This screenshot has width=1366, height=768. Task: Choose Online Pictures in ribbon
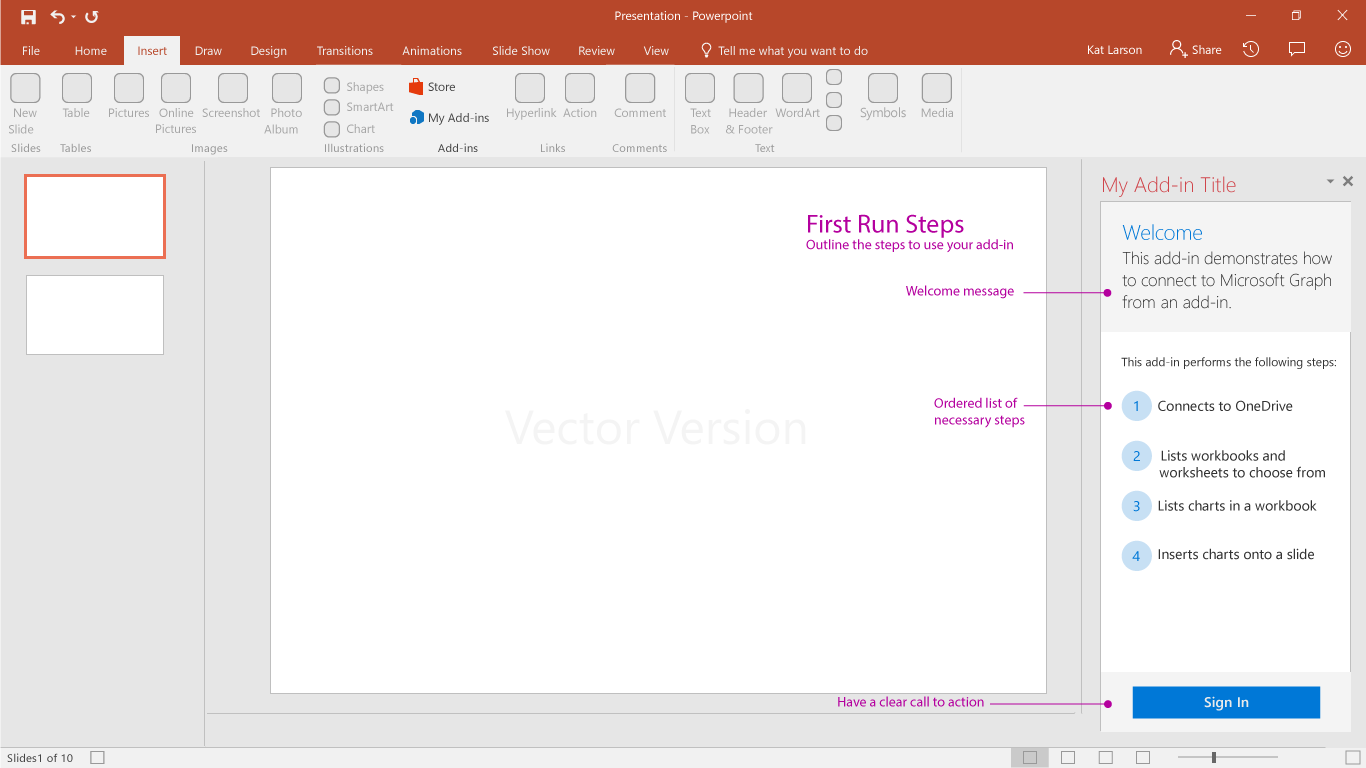176,104
